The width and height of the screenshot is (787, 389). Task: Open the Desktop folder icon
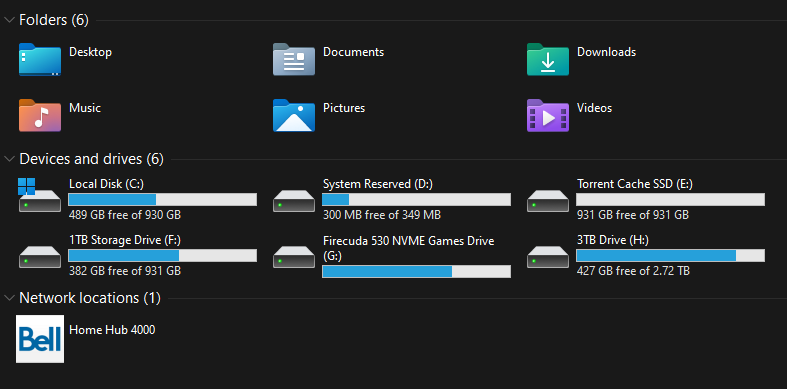(40, 59)
